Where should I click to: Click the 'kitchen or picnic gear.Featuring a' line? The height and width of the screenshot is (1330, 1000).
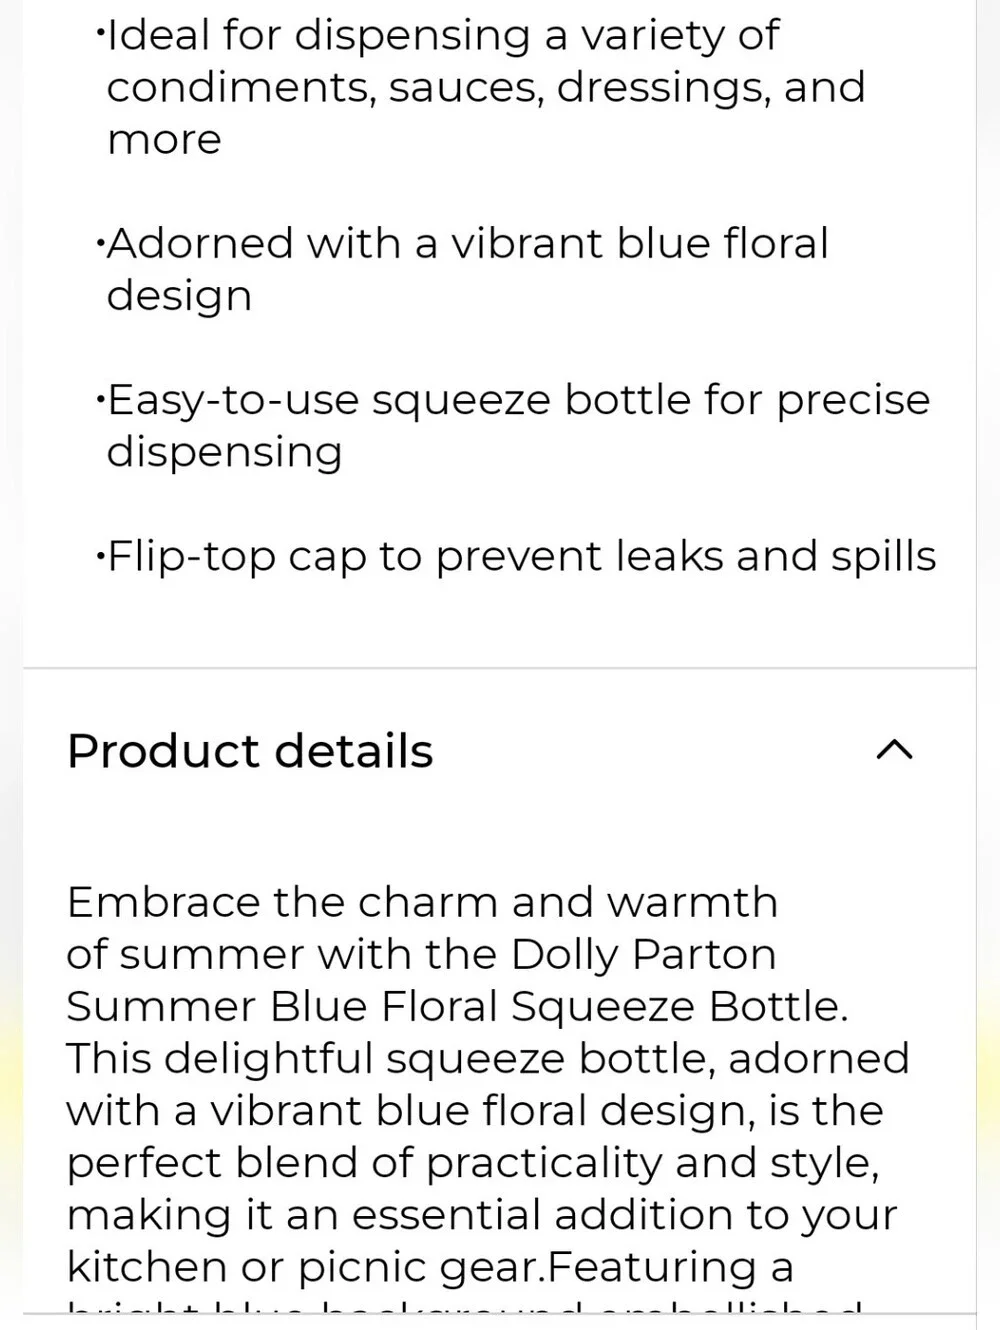click(x=430, y=1267)
